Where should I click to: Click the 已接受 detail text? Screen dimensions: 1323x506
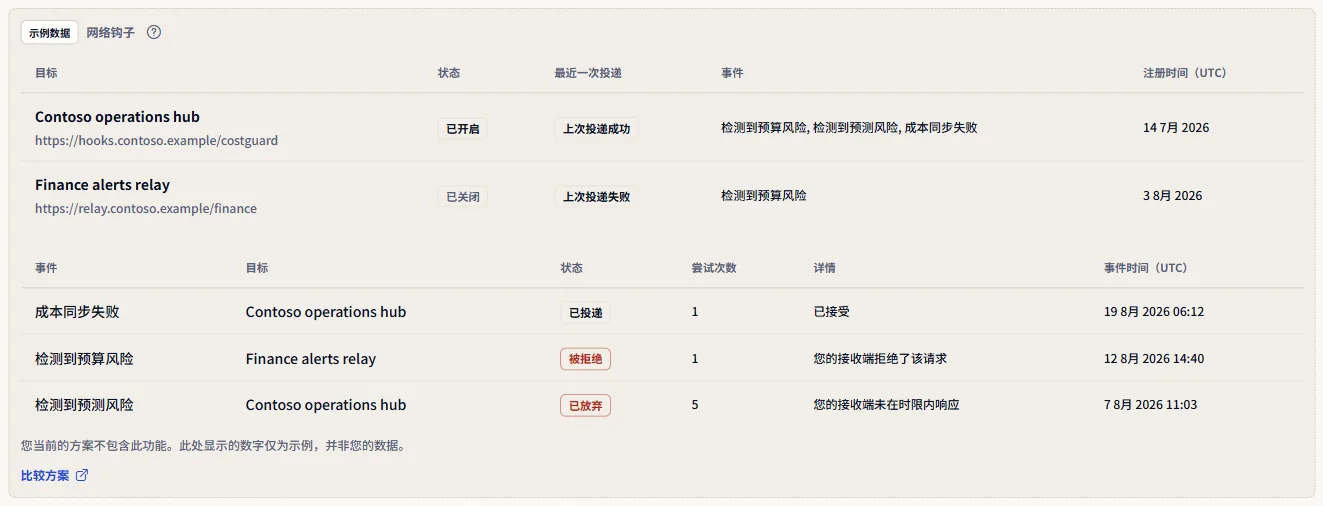click(832, 312)
